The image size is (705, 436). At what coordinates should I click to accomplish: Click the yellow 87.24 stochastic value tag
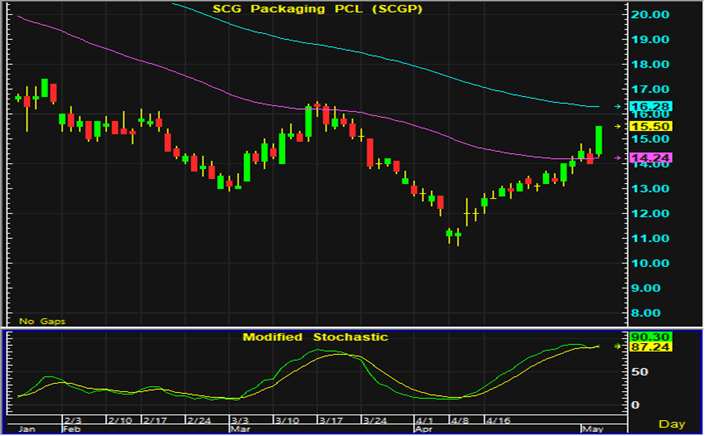[x=650, y=347]
